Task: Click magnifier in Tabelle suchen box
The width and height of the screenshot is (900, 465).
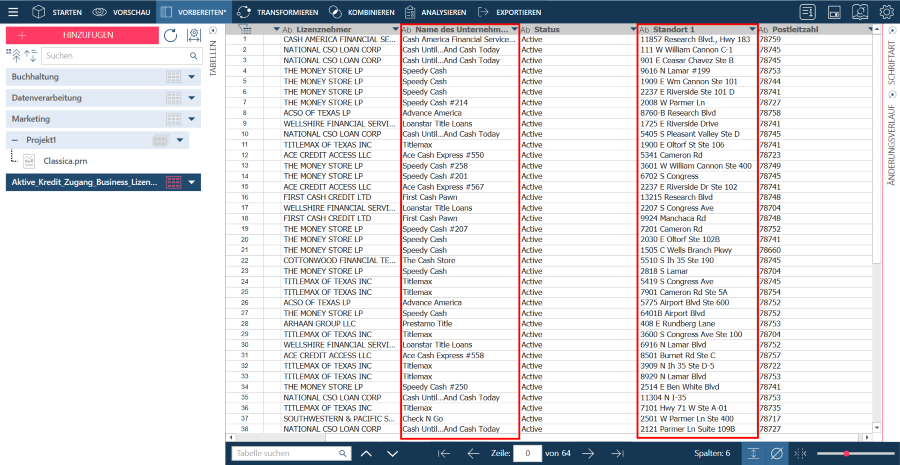Action: (x=342, y=454)
